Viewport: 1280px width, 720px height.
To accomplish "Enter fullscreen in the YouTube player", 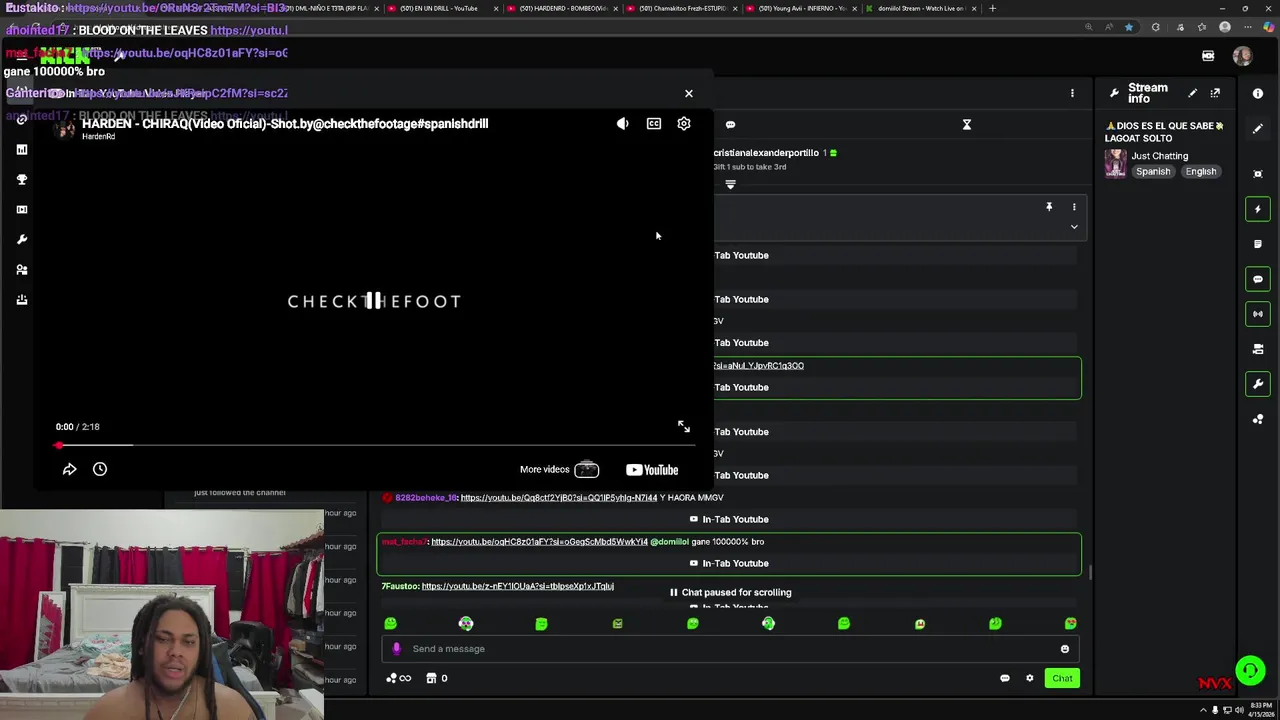I will (x=684, y=427).
